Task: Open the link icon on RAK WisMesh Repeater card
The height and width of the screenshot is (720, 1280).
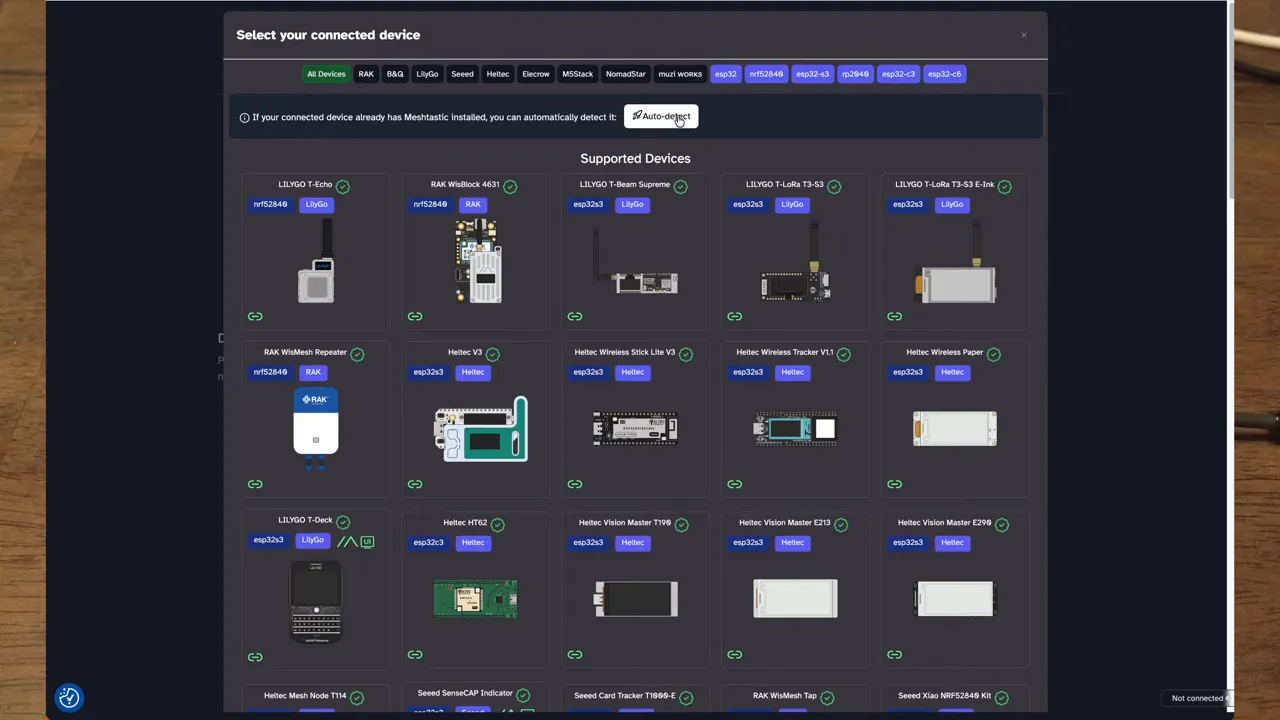Action: tap(255, 484)
